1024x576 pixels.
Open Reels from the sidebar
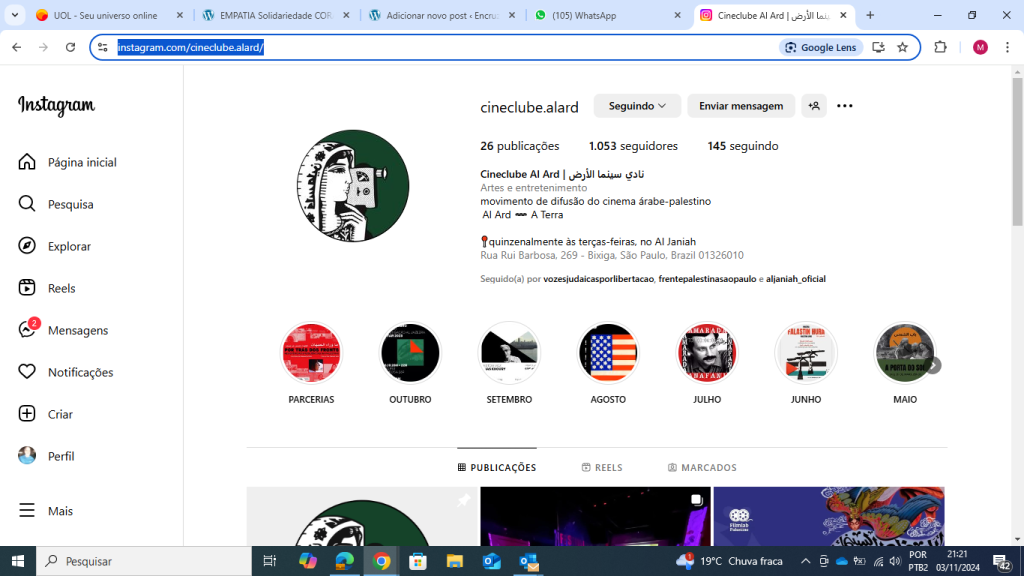pos(28,288)
